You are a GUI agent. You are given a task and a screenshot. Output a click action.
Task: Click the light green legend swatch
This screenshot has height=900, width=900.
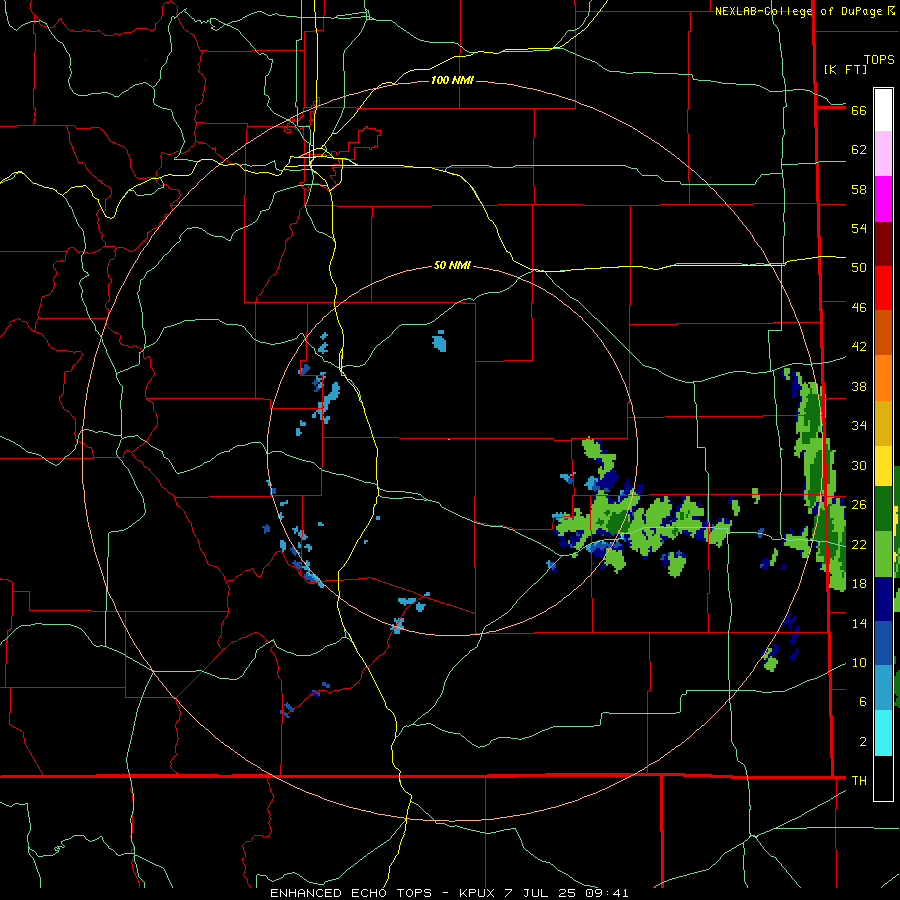coord(883,553)
